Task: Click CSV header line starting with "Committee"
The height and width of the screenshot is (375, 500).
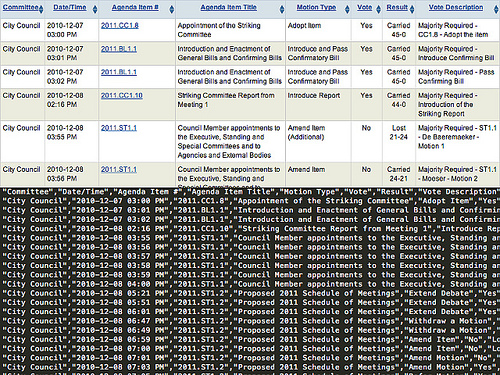Action: (x=250, y=192)
